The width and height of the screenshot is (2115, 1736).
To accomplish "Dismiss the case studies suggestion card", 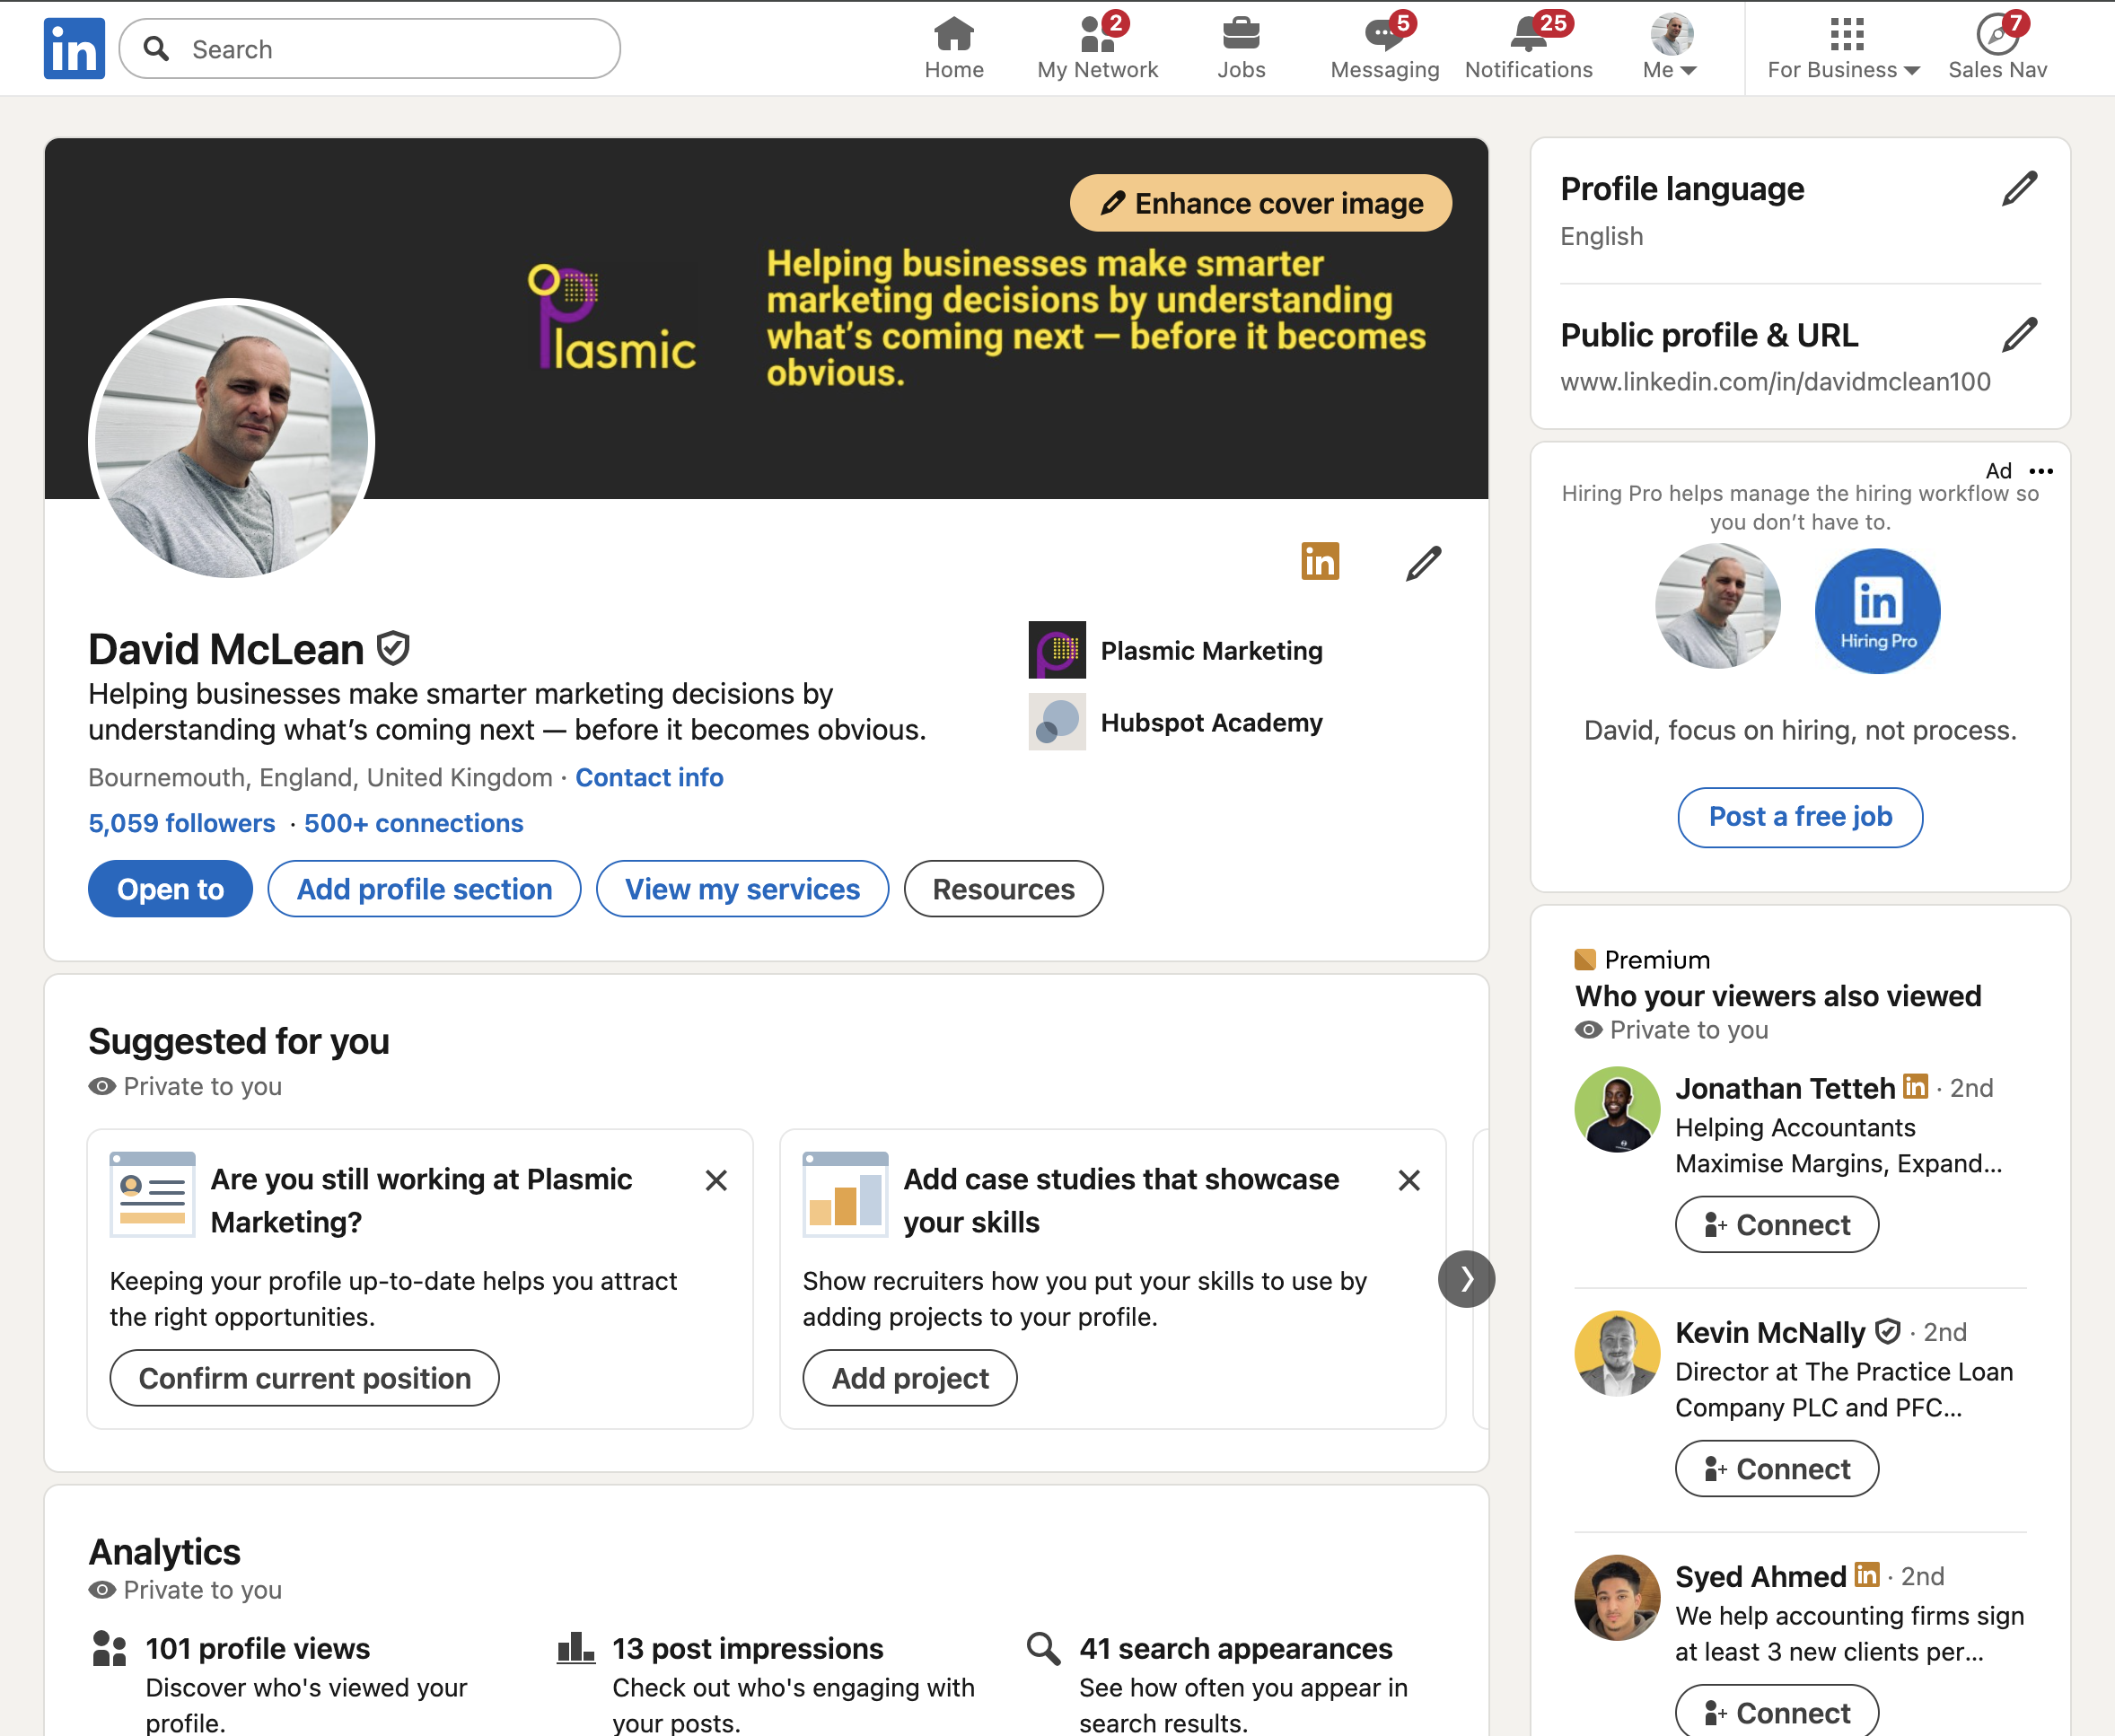I will tap(1409, 1181).
